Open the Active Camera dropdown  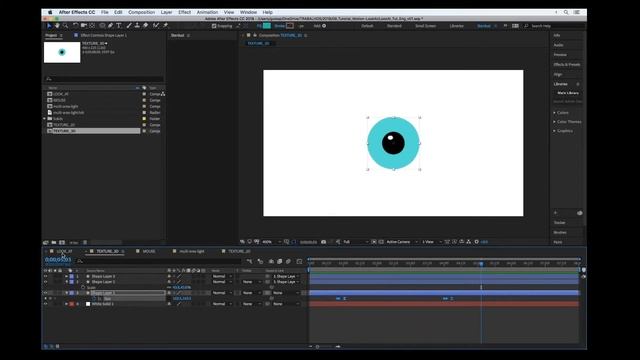click(402, 242)
